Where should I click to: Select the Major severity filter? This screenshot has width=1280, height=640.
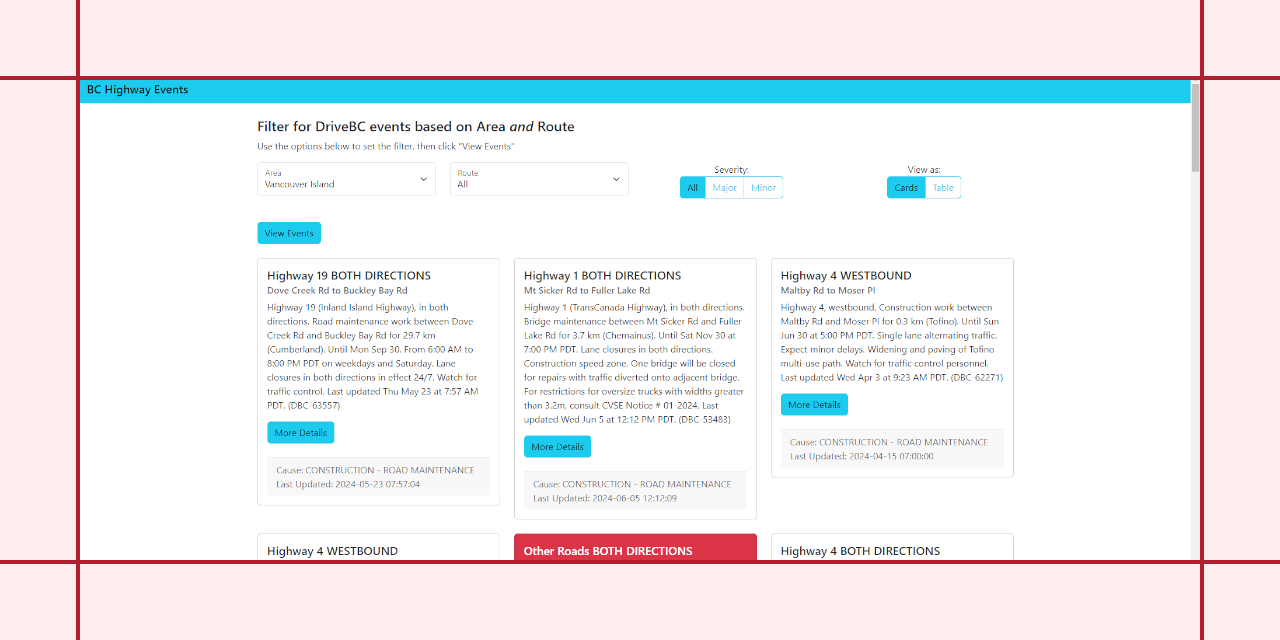(724, 187)
